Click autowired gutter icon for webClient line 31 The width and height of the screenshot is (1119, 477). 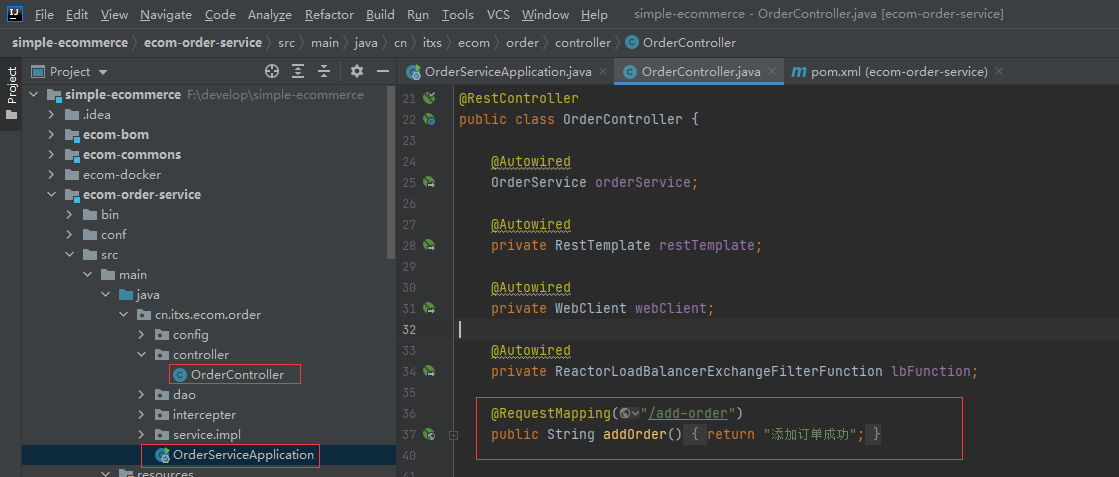(429, 308)
